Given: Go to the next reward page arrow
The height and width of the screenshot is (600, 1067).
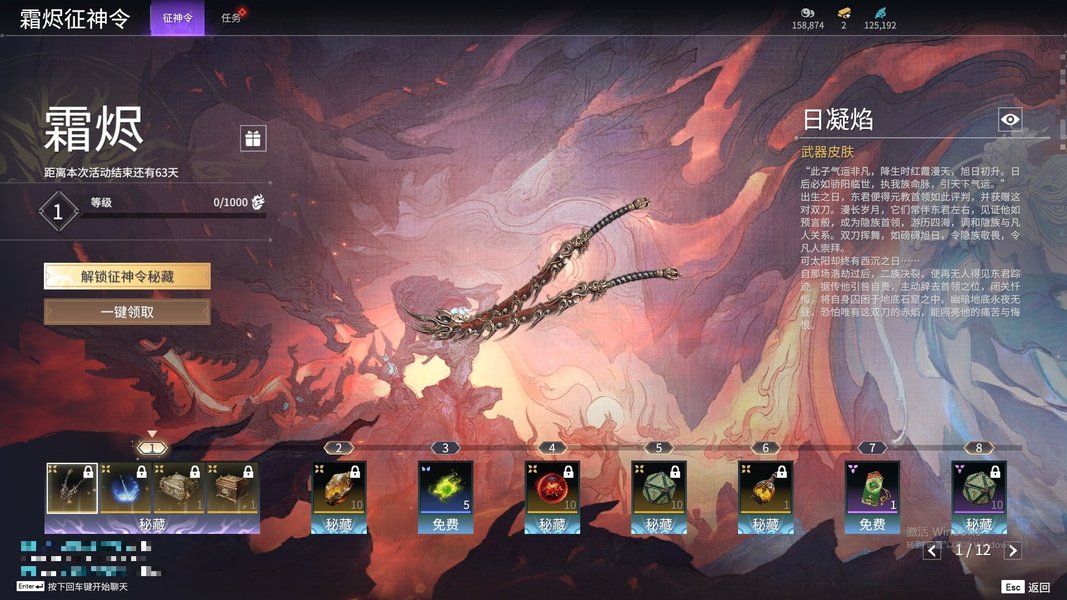Looking at the screenshot, I should pyautogui.click(x=1013, y=550).
